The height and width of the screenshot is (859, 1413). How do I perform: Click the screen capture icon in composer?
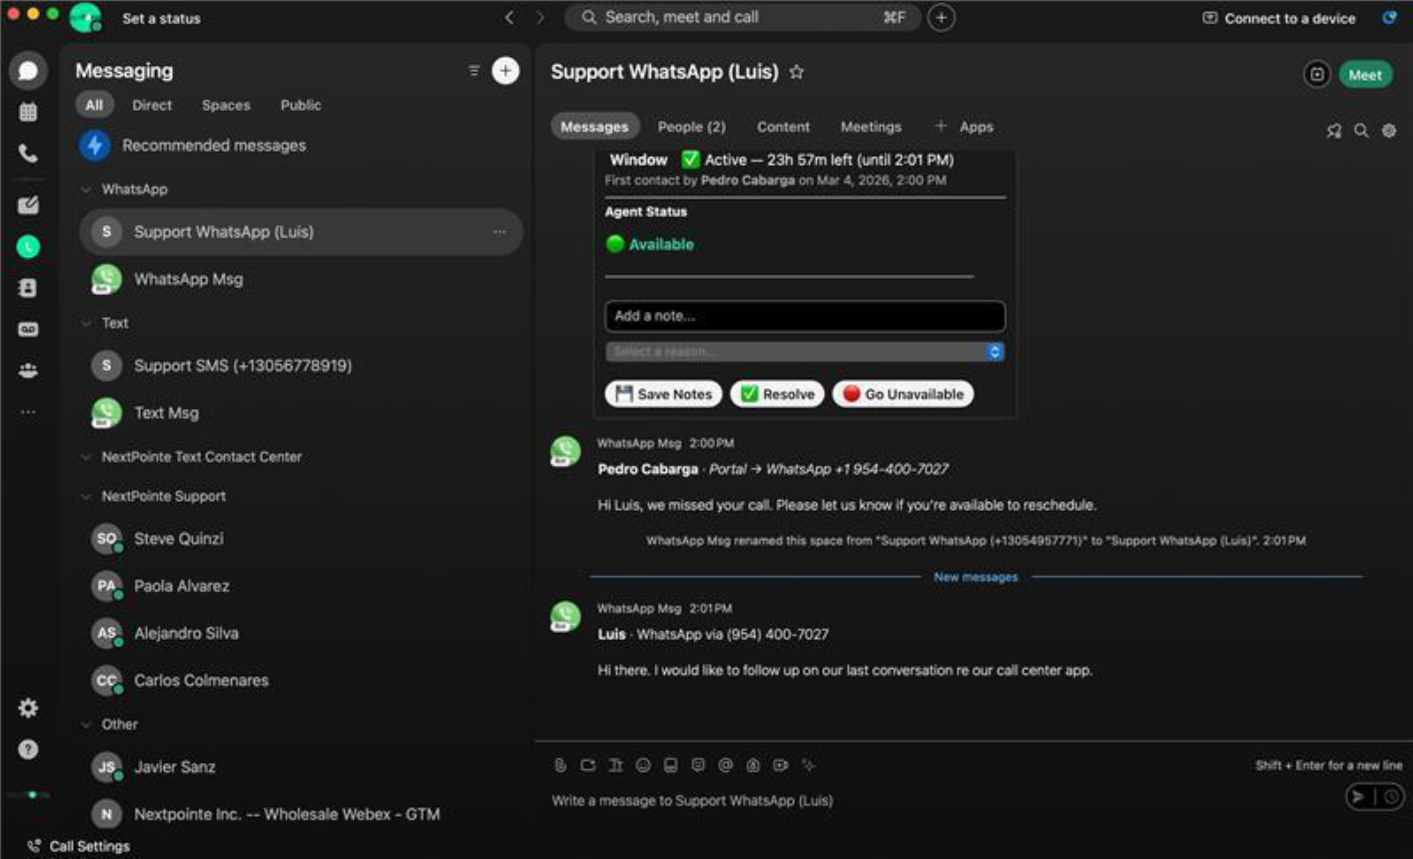[x=588, y=765]
